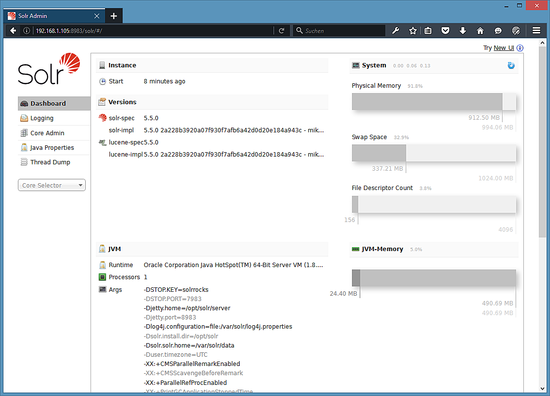Click the Oracle Corporation runtime text
This screenshot has width=550, height=396.
(x=233, y=265)
